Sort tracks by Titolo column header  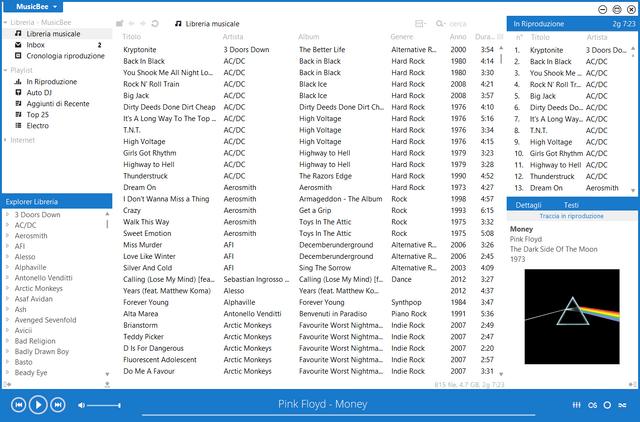(x=132, y=37)
